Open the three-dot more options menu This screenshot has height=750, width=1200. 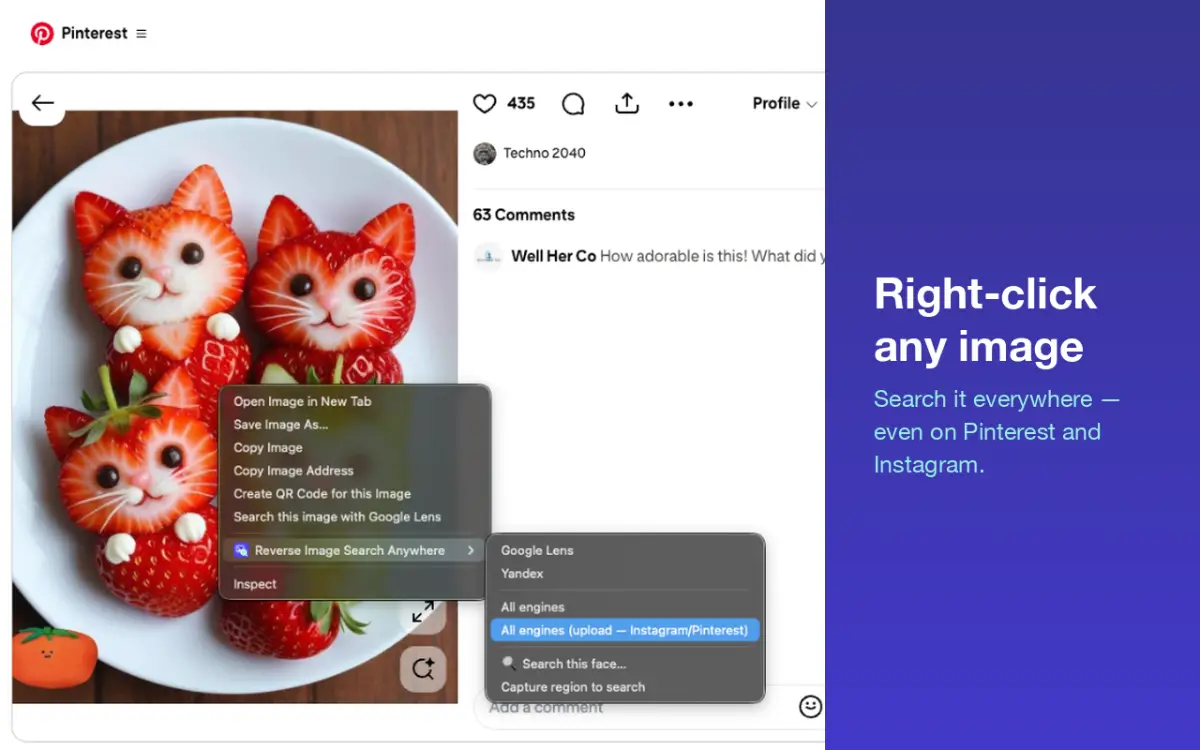click(681, 104)
